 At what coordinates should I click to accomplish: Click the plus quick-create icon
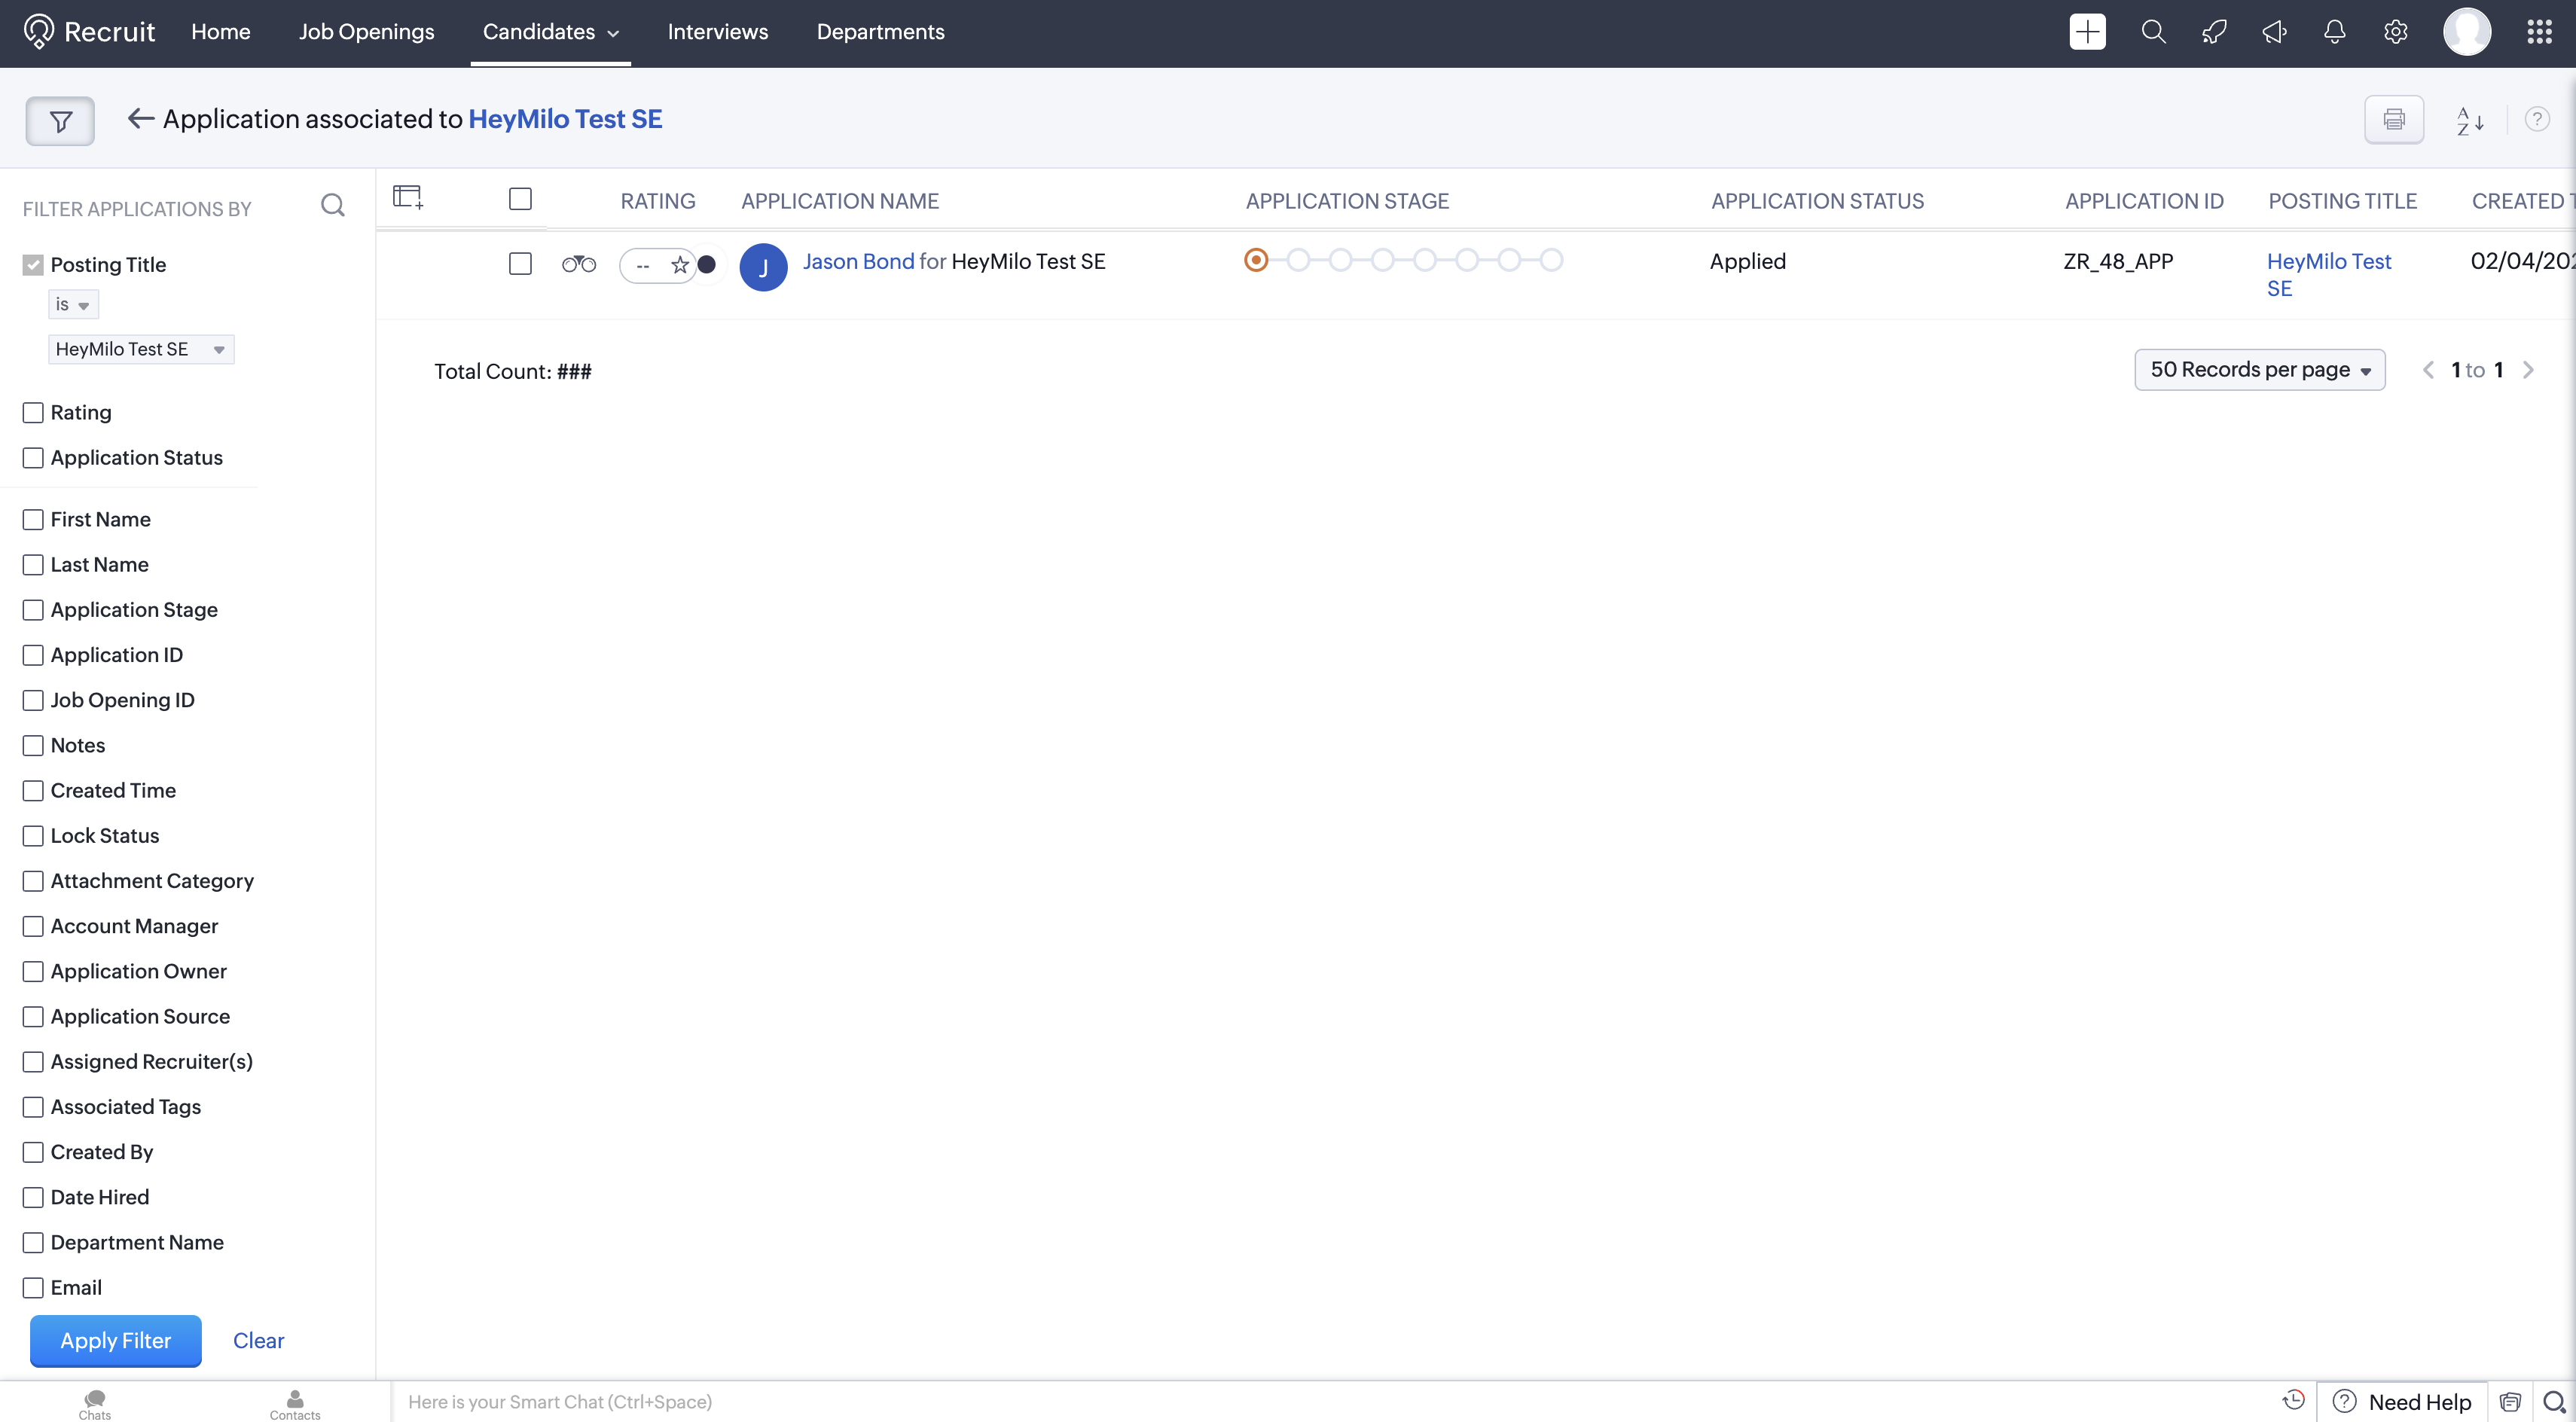pos(2087,32)
